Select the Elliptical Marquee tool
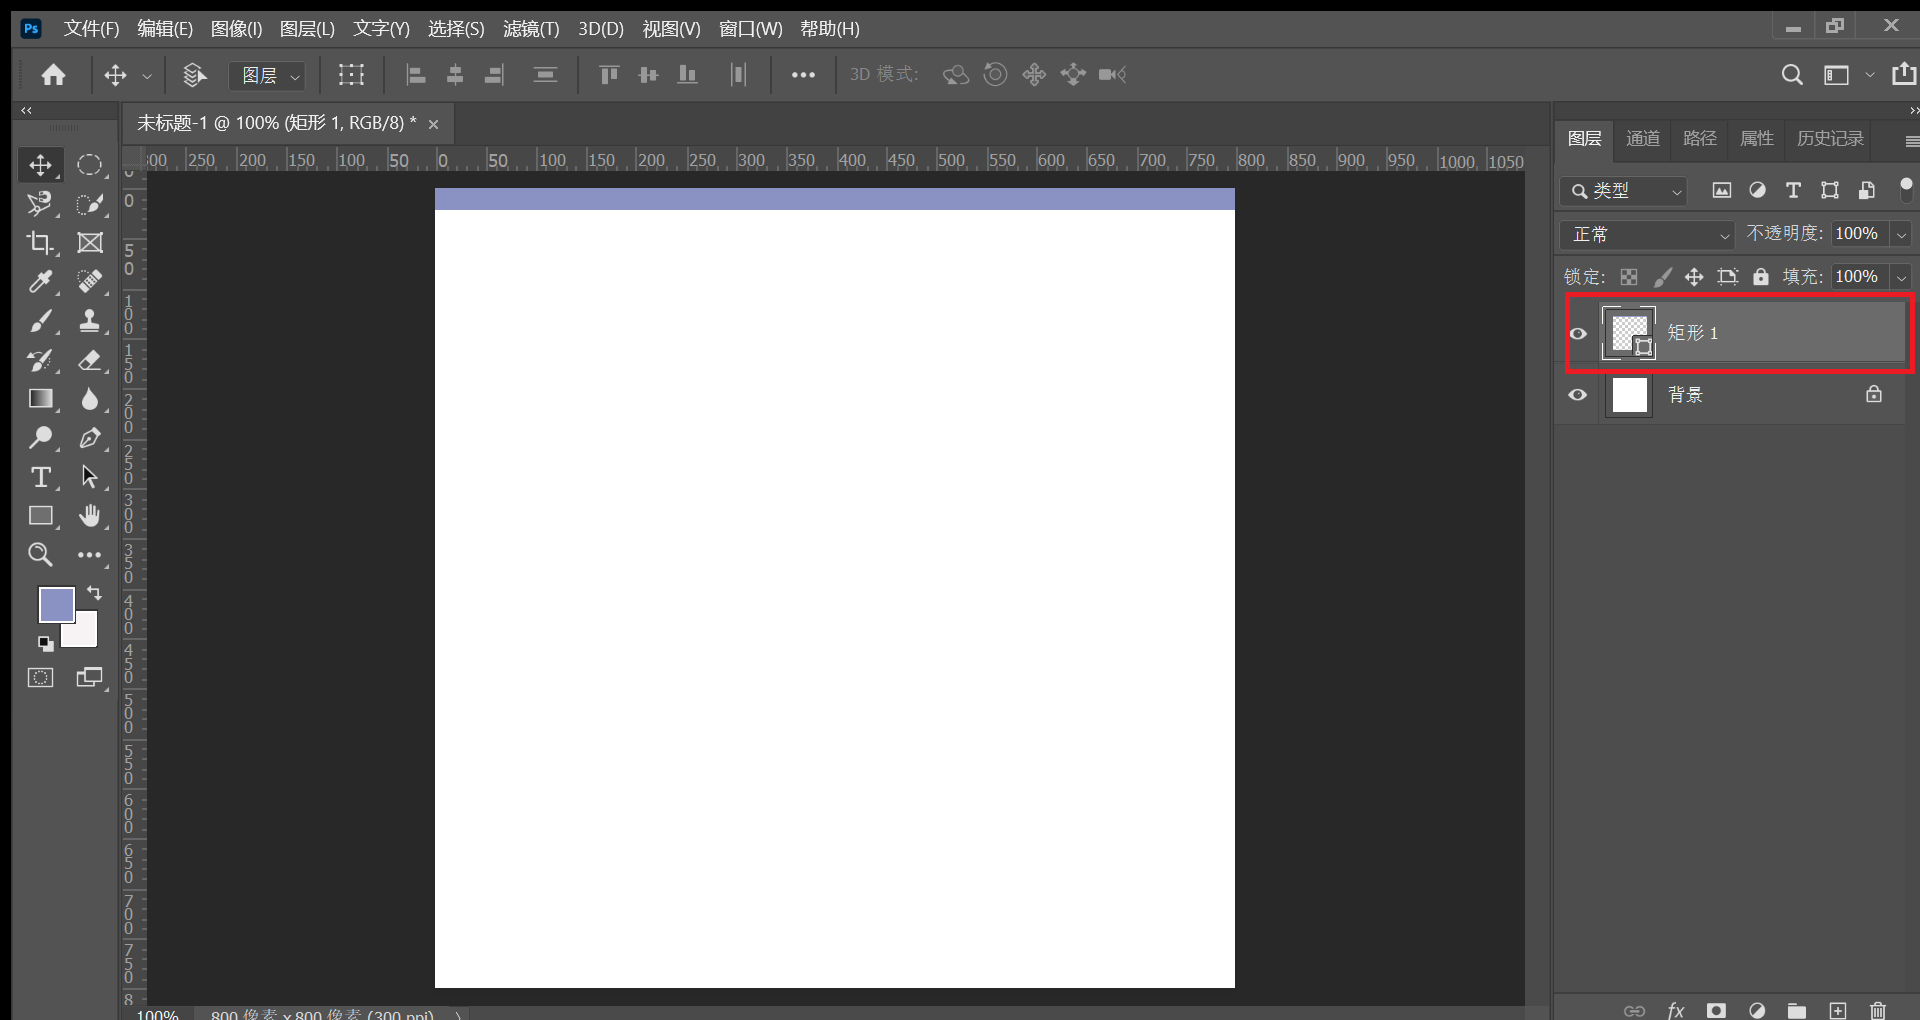The height and width of the screenshot is (1020, 1920). 90,165
